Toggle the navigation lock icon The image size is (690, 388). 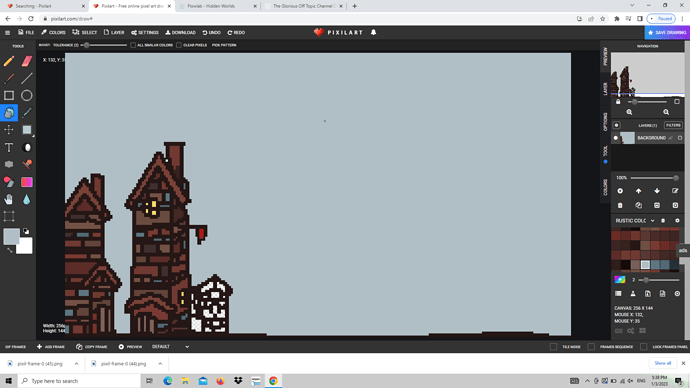click(618, 102)
